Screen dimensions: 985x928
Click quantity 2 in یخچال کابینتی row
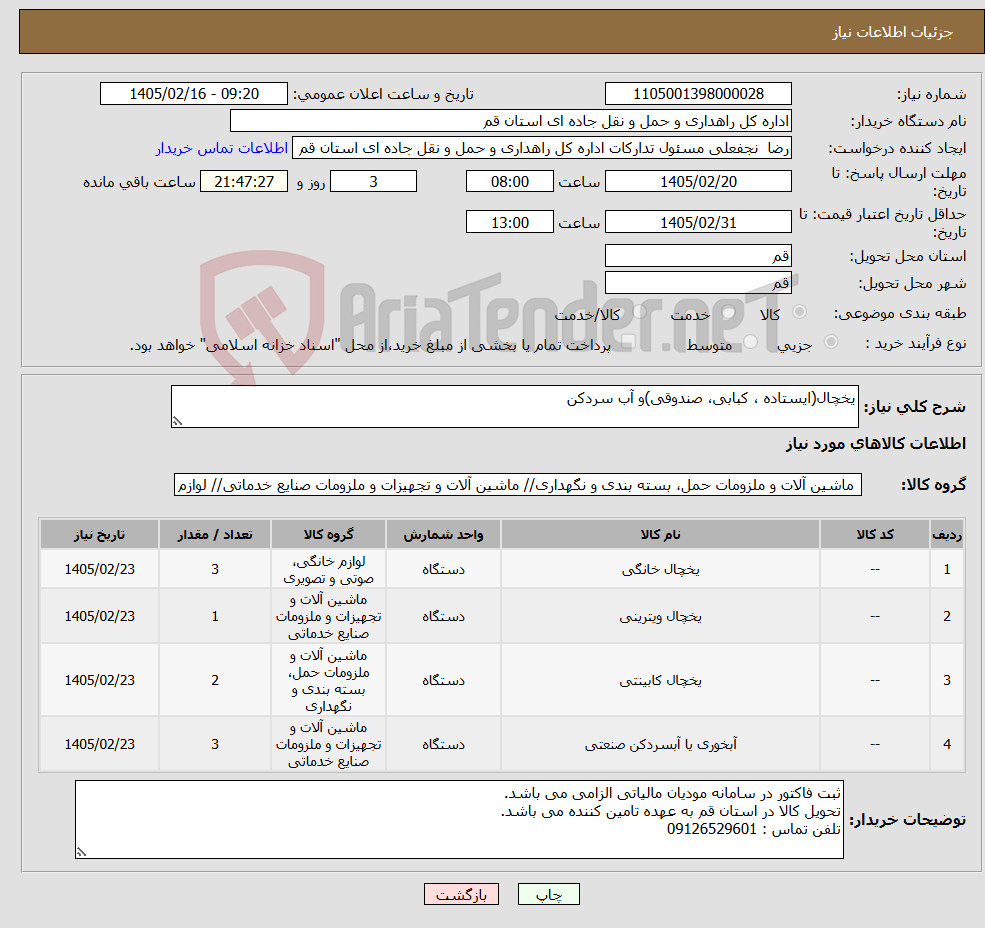click(x=215, y=680)
